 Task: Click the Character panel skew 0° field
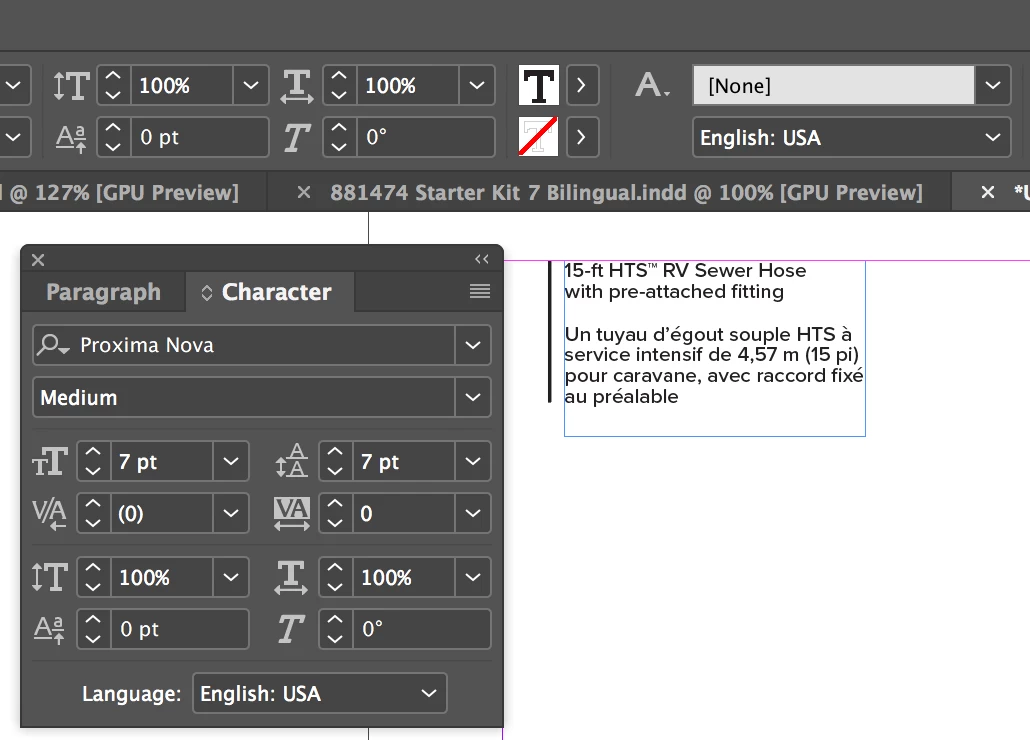(421, 629)
